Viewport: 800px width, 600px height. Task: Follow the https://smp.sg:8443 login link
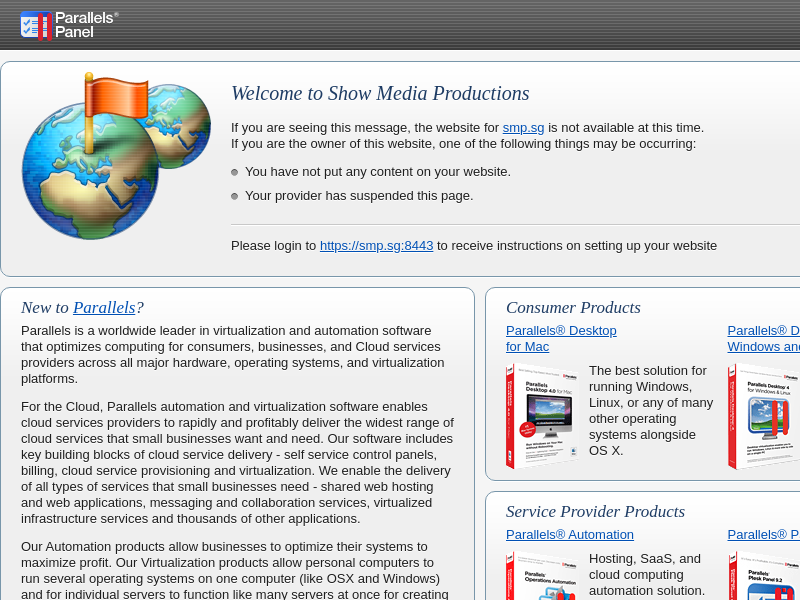tap(377, 245)
